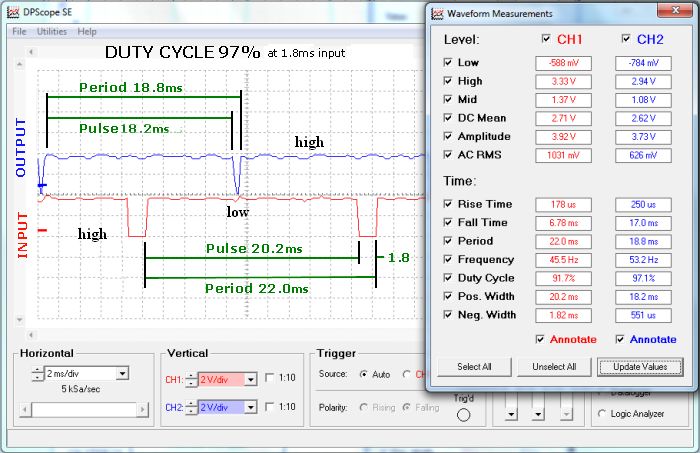Click the blue CH2 level marker on graph
The image size is (700, 453).
(42, 185)
